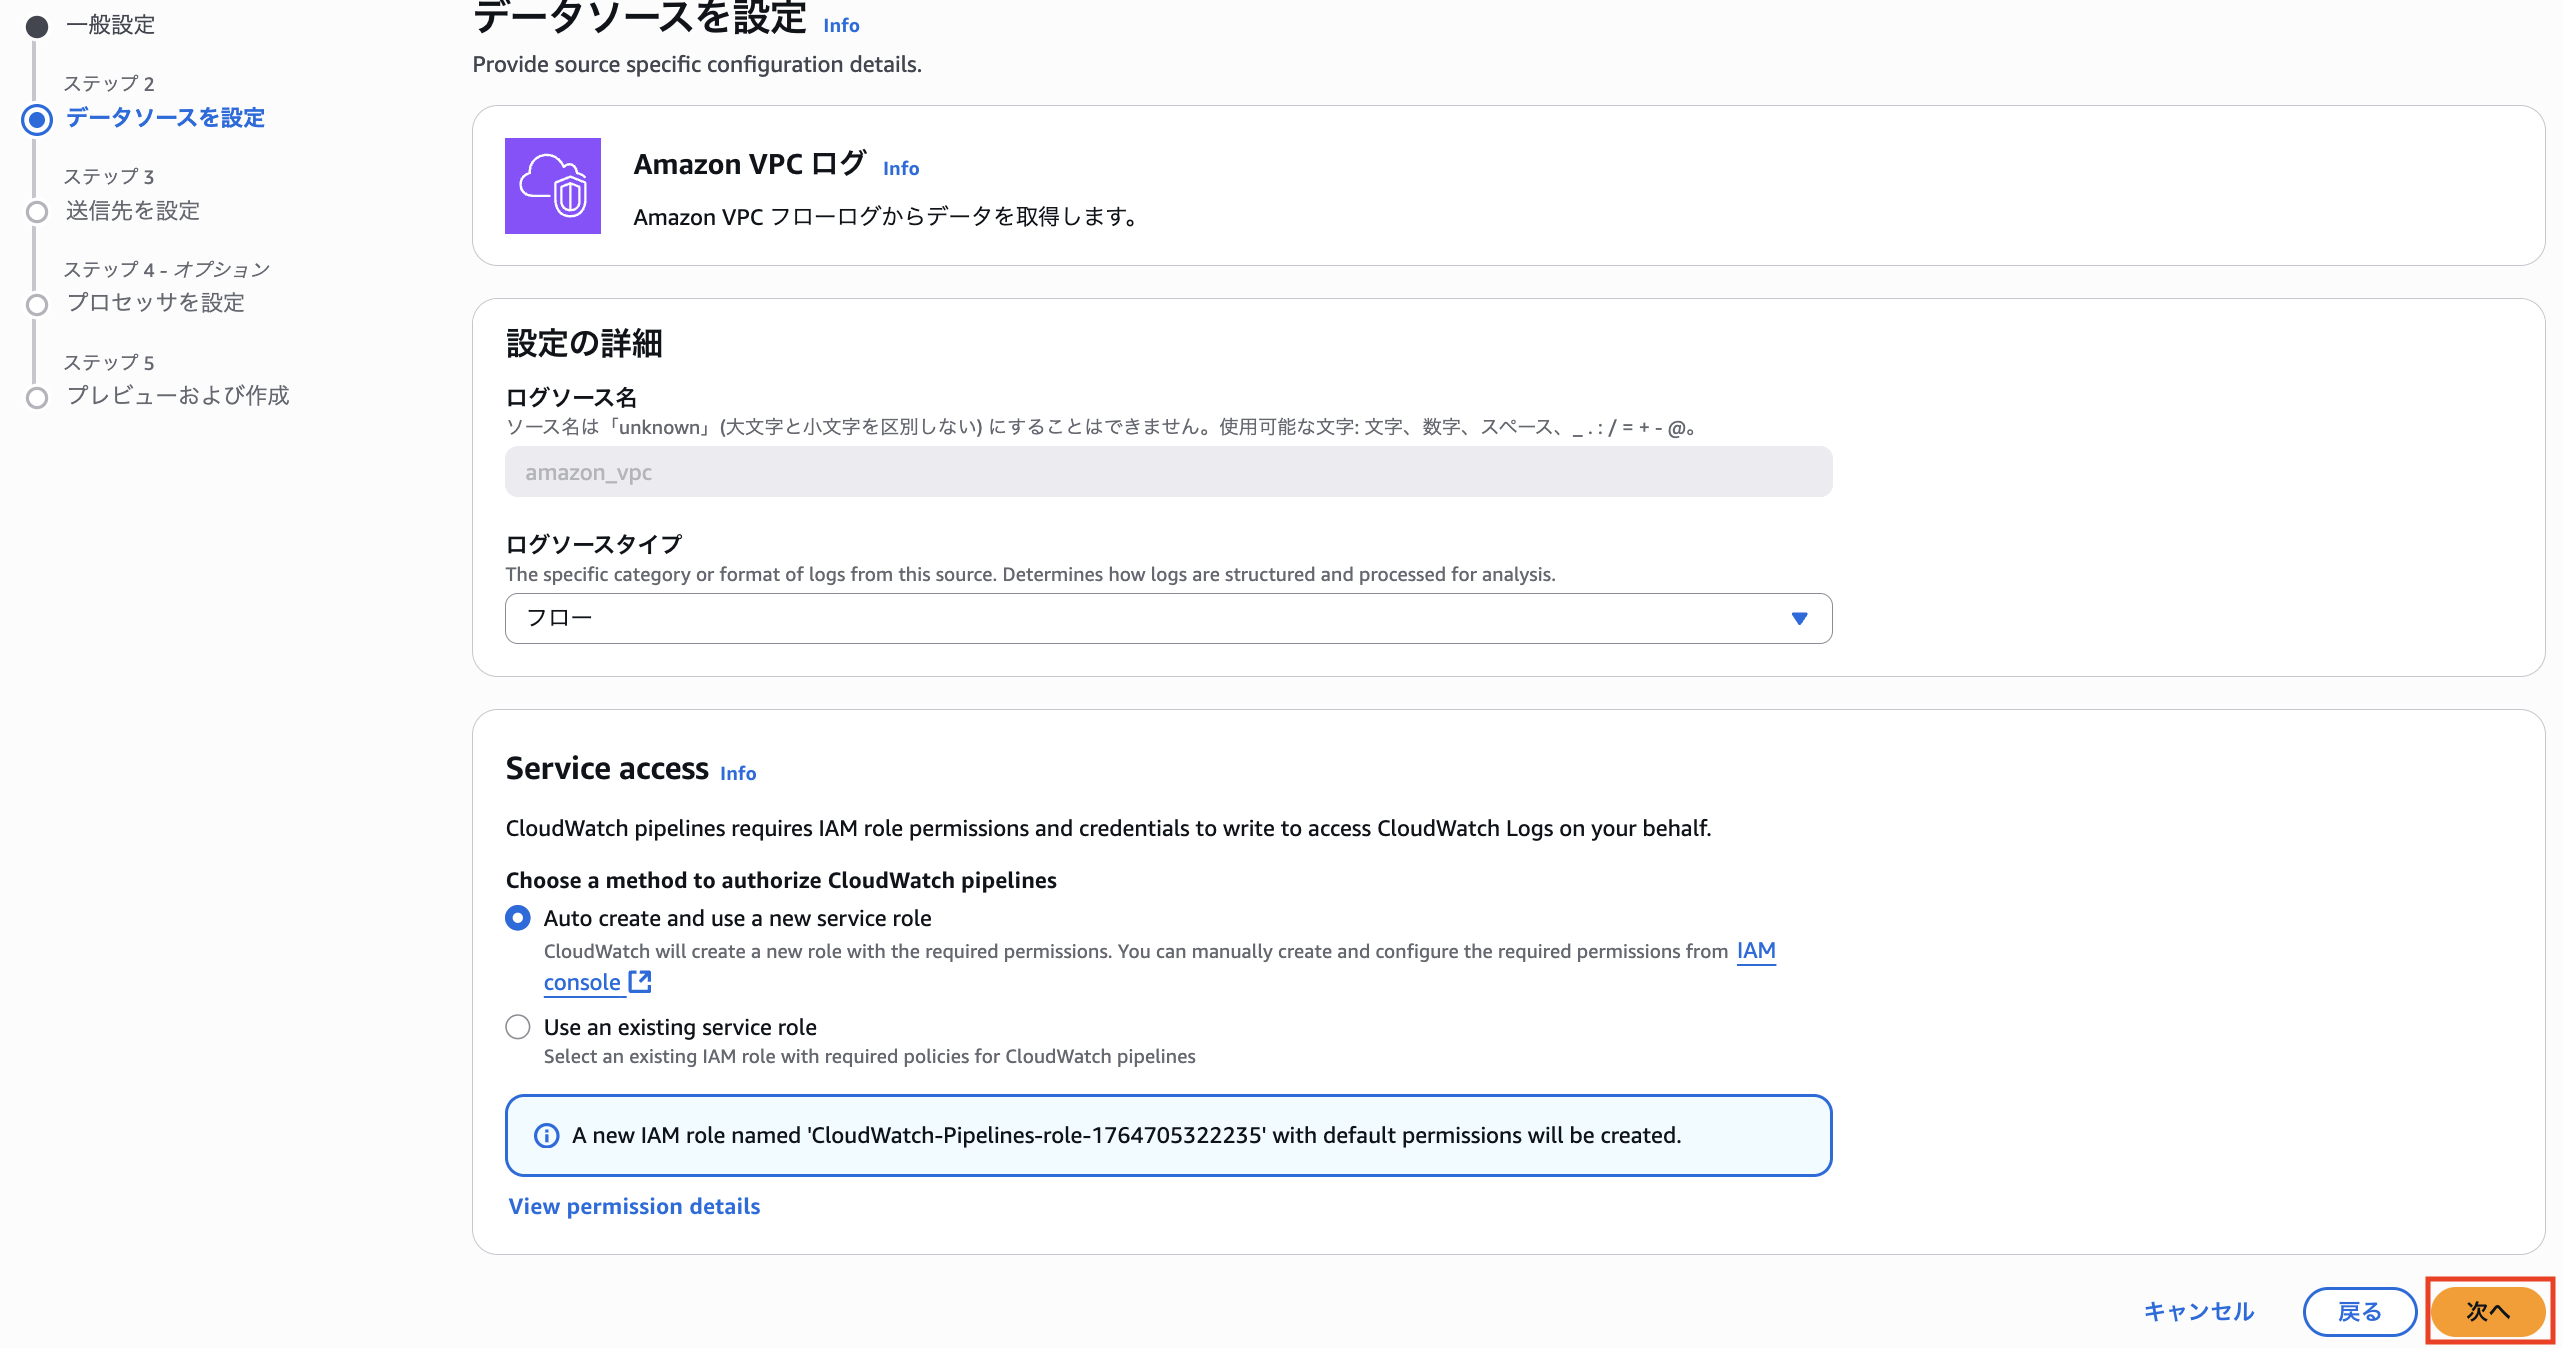Click キャンセル to cancel the wizard
Screen dimensions: 2562x1348
(2197, 1311)
